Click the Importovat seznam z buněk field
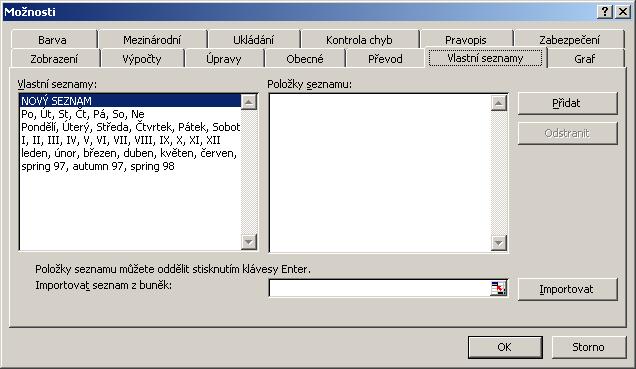The image size is (636, 369). [x=380, y=288]
